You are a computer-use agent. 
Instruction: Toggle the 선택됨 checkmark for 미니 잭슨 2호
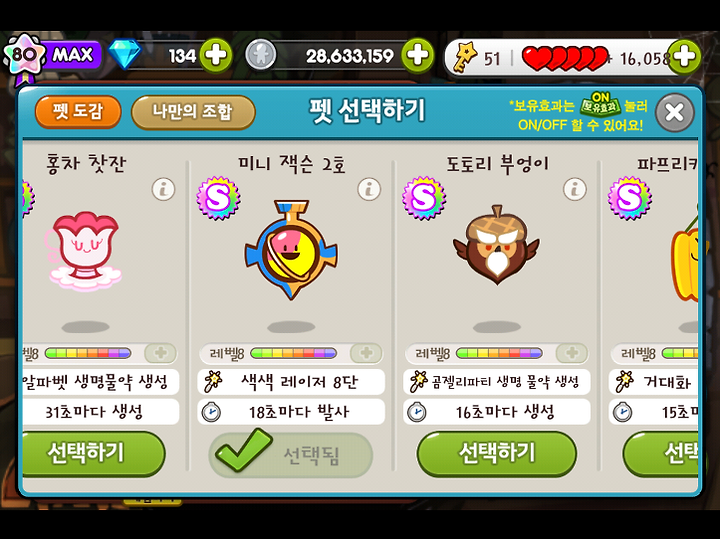pyautogui.click(x=291, y=454)
